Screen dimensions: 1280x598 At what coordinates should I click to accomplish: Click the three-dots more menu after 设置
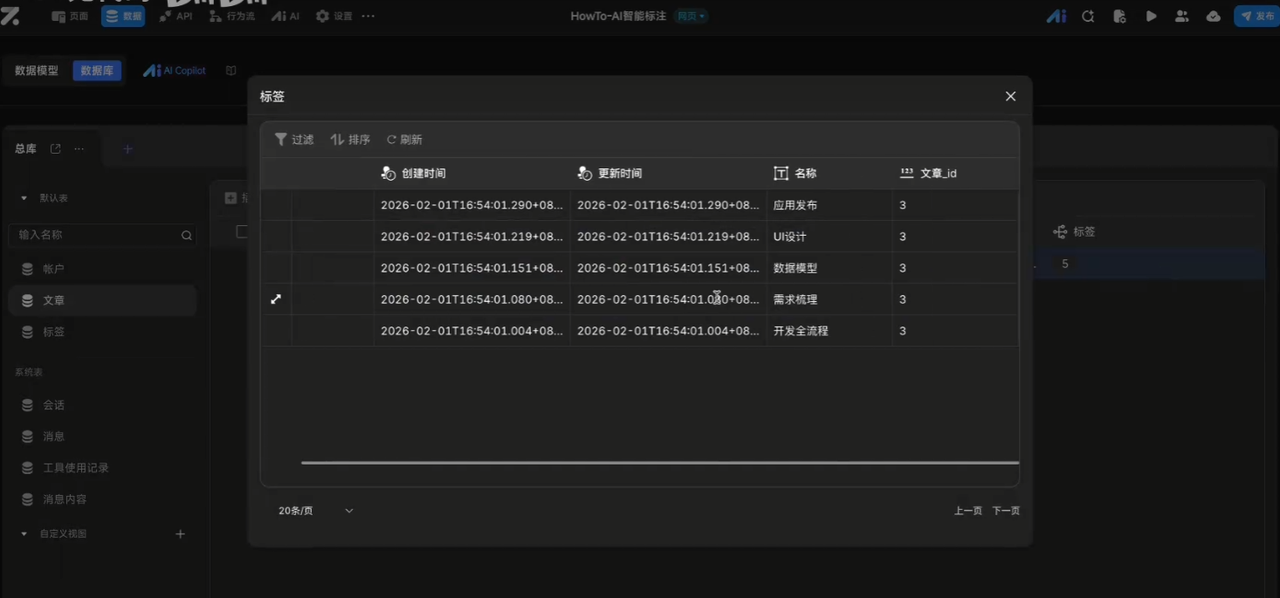coord(368,16)
